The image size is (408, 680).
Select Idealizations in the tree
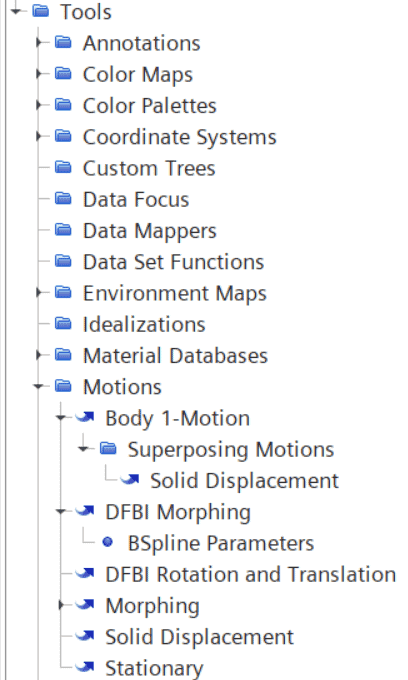(144, 324)
